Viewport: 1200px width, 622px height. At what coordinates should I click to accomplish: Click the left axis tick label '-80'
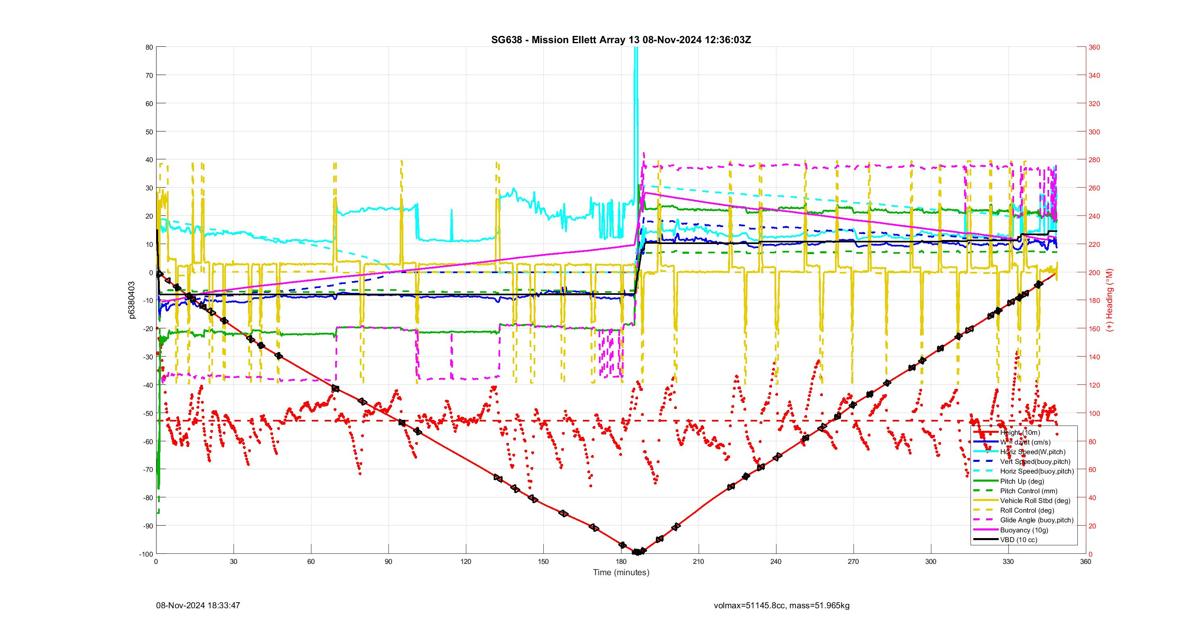[x=146, y=498]
